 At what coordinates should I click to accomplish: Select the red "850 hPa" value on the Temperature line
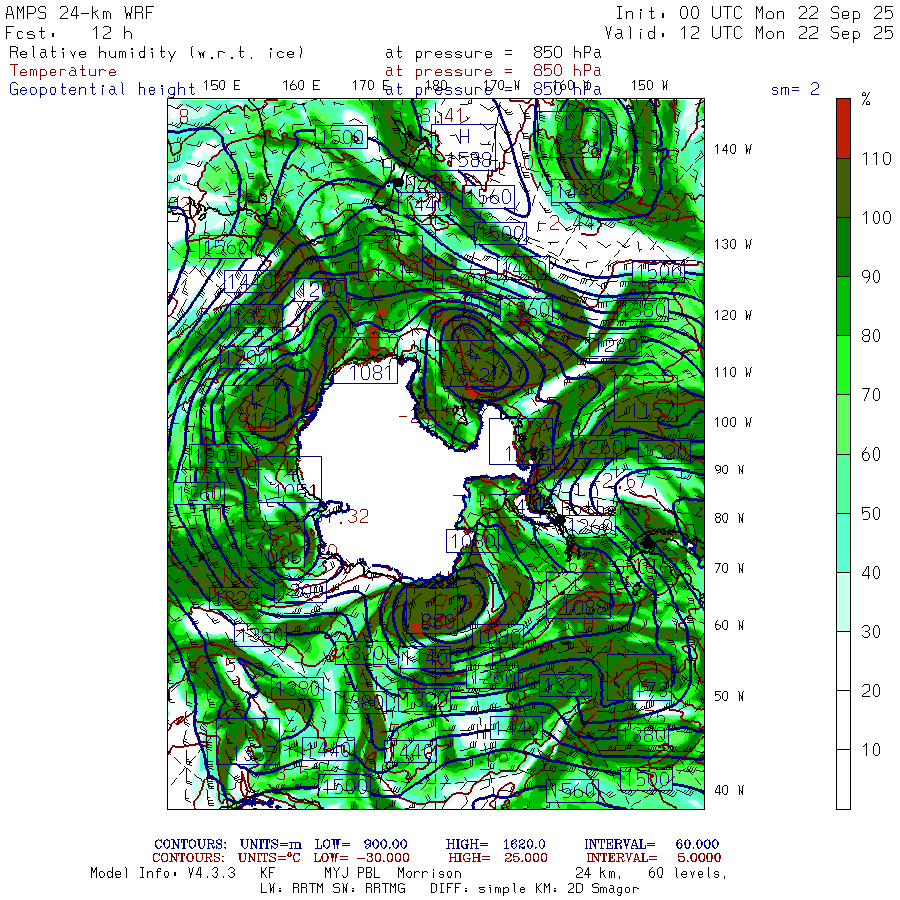coord(567,71)
